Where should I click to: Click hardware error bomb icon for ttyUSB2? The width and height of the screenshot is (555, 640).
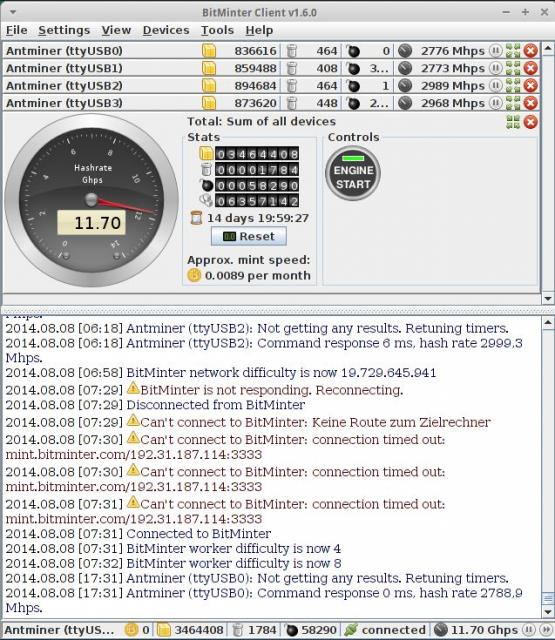(353, 86)
